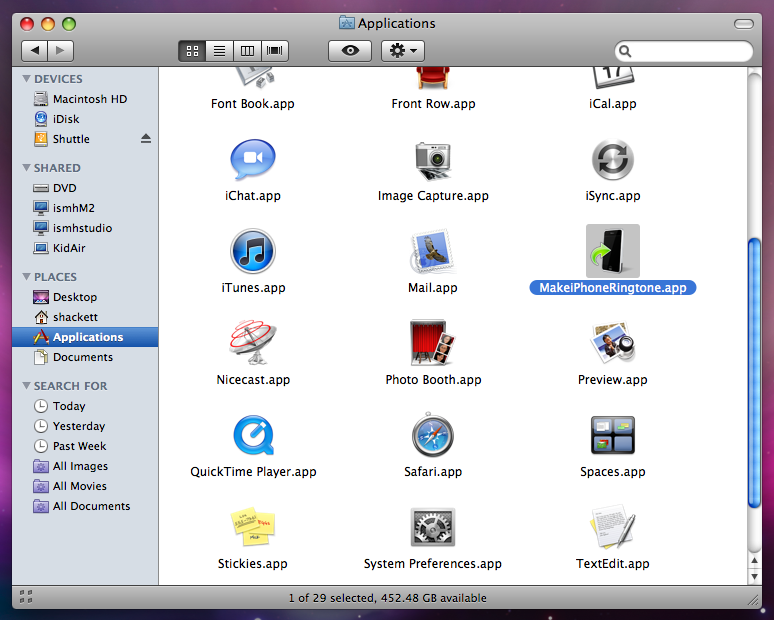Image resolution: width=774 pixels, height=620 pixels.
Task: Click the QuickTime Player.app icon
Action: 253,435
